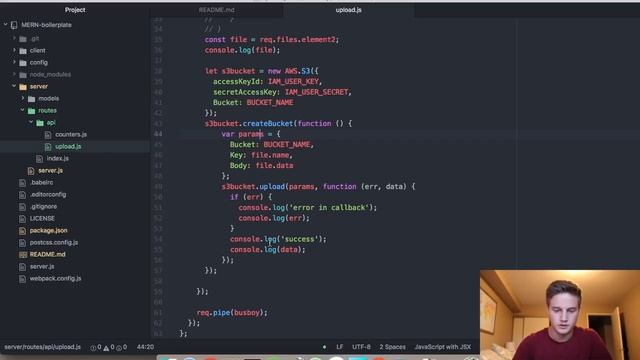
Task: Expand the .git folder chevron
Action: click(14, 38)
